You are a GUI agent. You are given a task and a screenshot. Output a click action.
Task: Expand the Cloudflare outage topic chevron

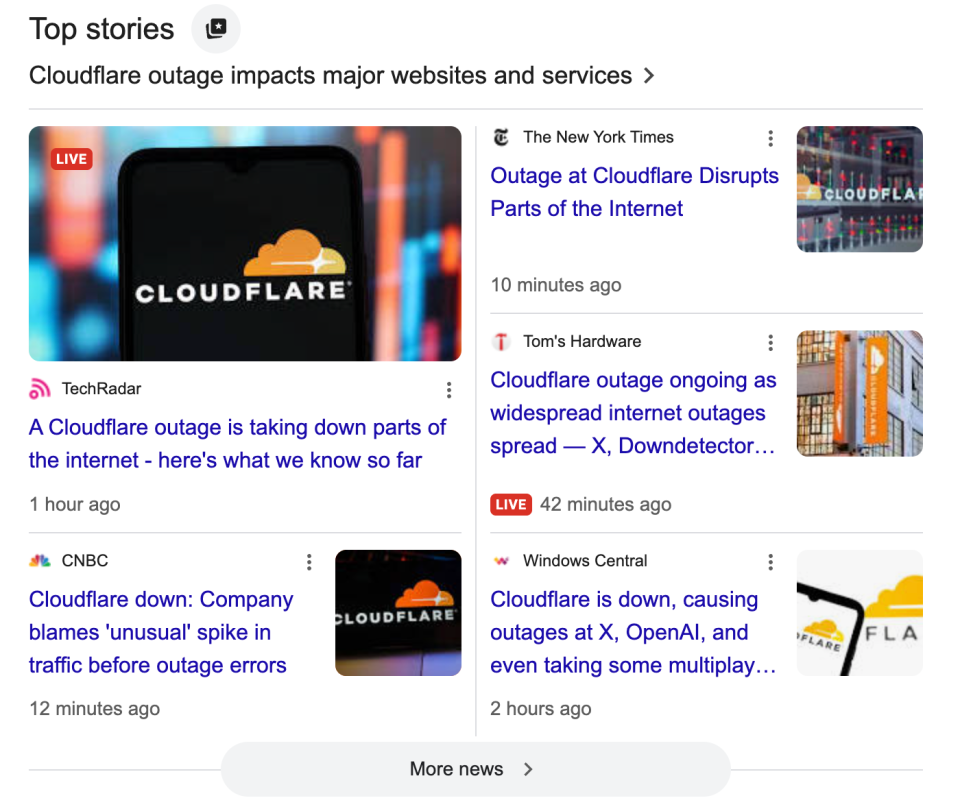pyautogui.click(x=649, y=76)
